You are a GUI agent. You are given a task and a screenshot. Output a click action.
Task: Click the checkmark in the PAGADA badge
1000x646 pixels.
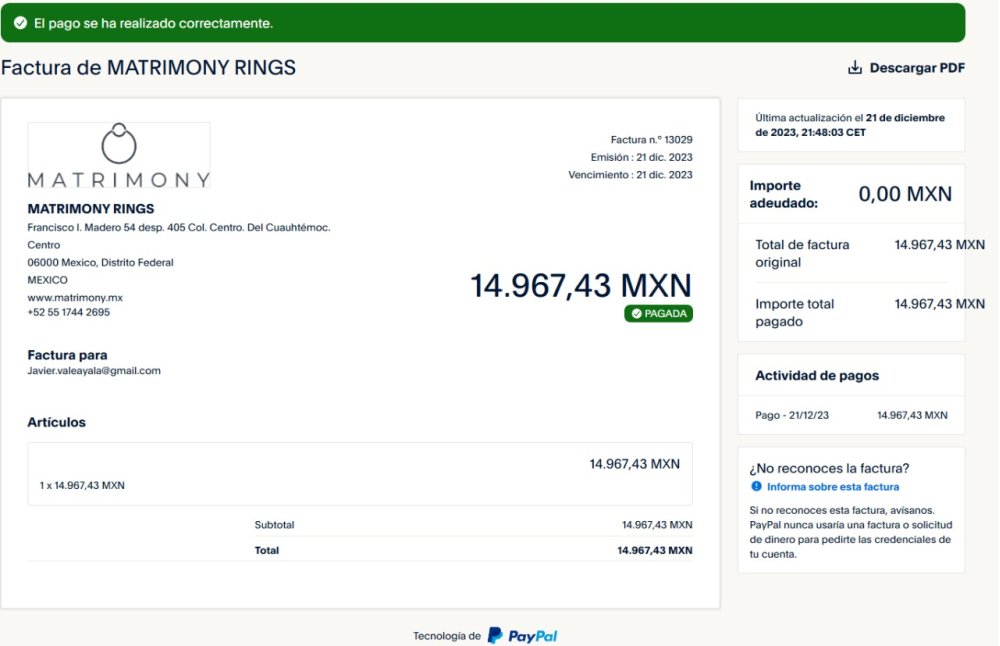click(636, 314)
